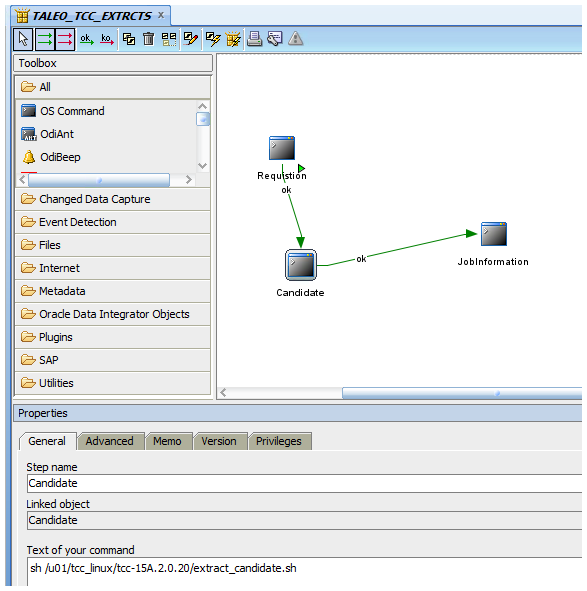Viewport: 587px width, 591px height.
Task: Click the duplicate selection toolbar icon
Action: click(129, 39)
